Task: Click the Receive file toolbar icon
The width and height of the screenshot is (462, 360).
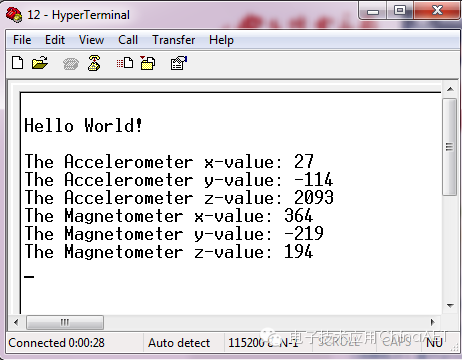Action: (x=148, y=63)
